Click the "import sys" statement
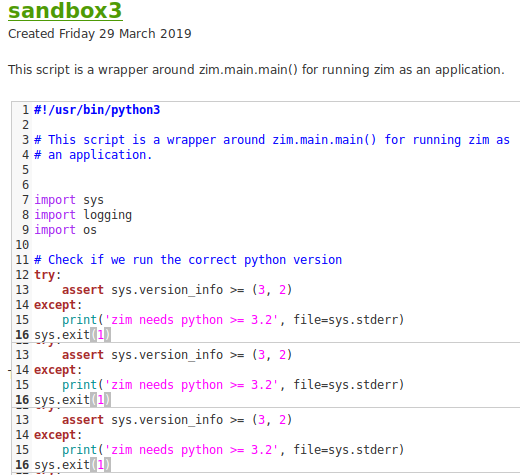The height and width of the screenshot is (475, 520). click(69, 200)
